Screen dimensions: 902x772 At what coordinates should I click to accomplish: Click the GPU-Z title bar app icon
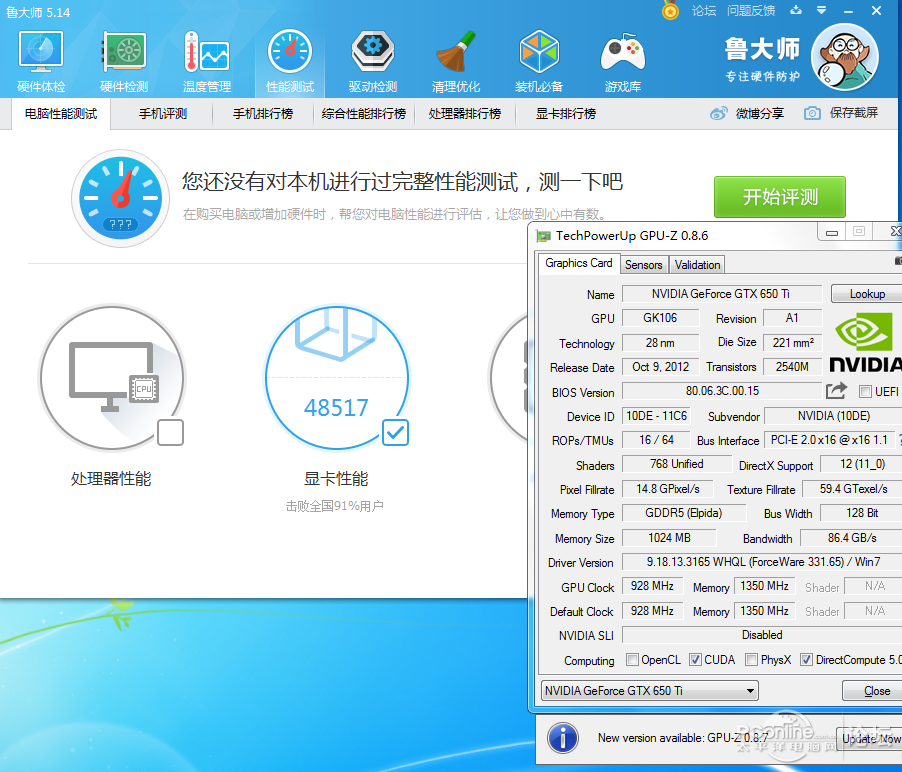[x=544, y=236]
